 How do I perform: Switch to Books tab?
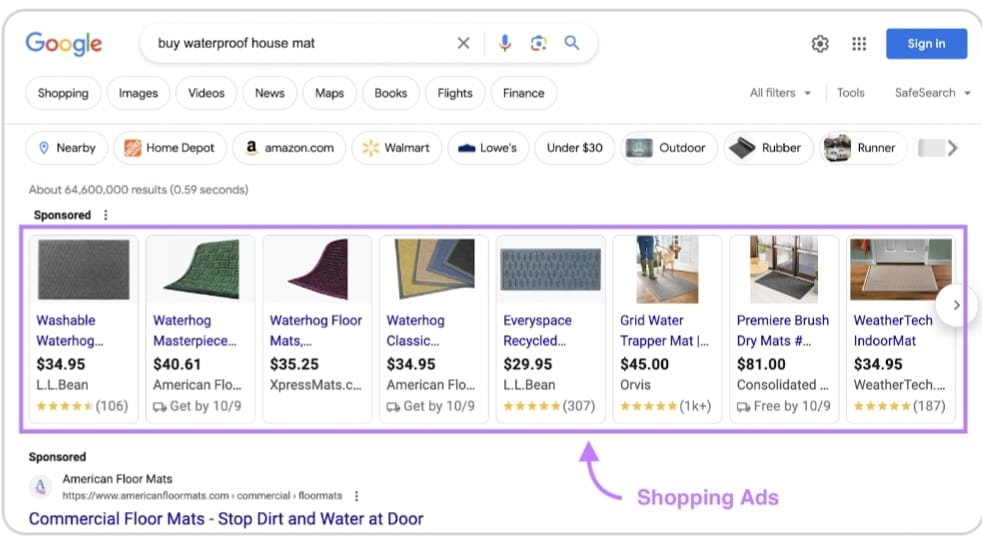[x=391, y=93]
